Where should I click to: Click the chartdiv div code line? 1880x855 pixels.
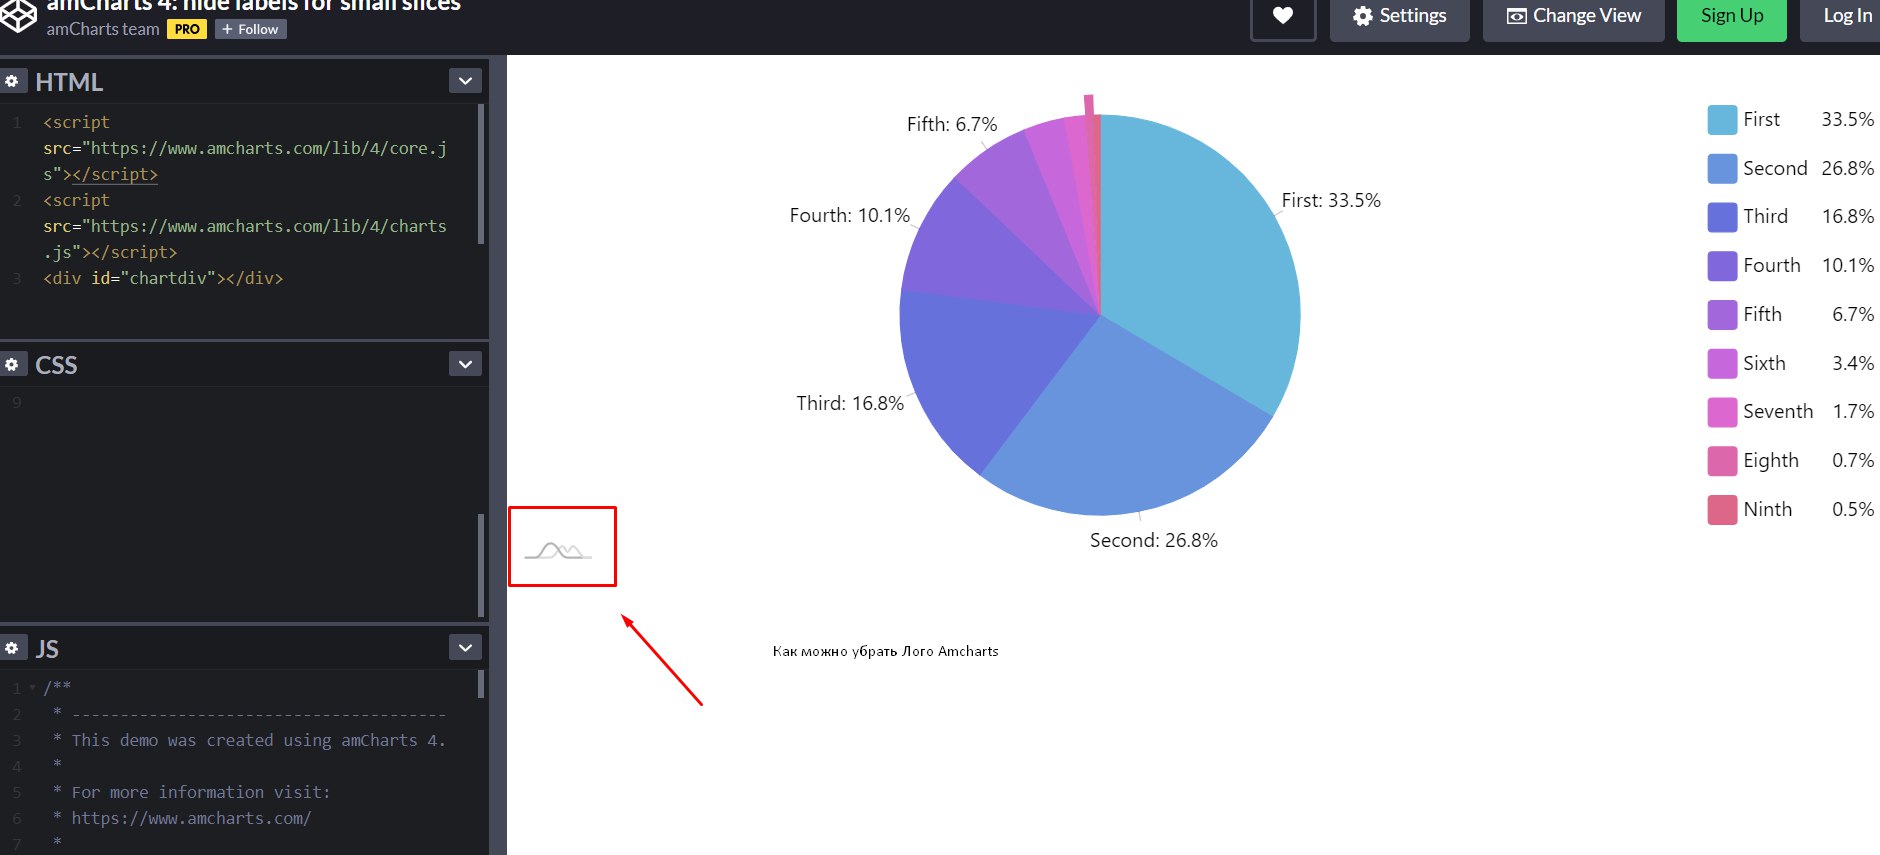click(163, 278)
